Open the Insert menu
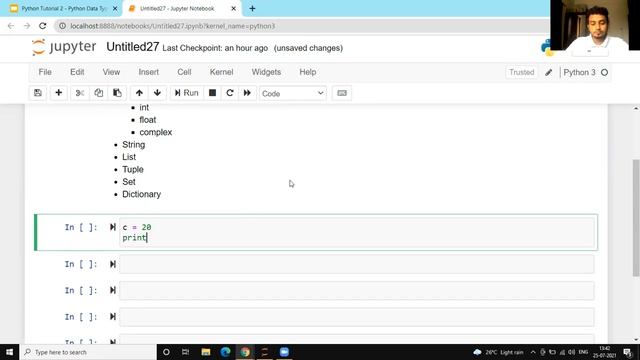Image resolution: width=640 pixels, height=360 pixels. (149, 72)
